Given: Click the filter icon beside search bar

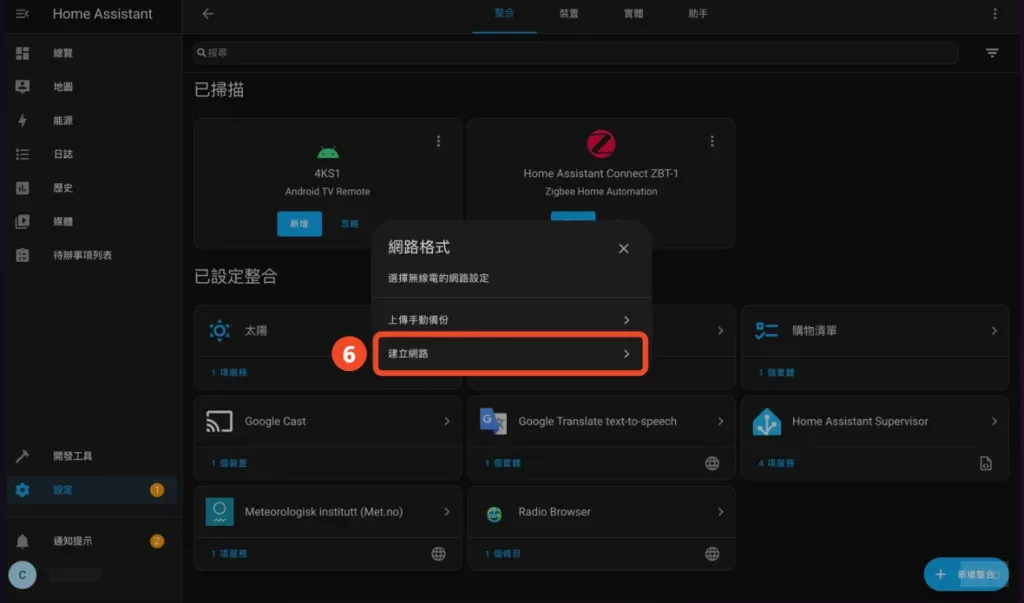Looking at the screenshot, I should 992,52.
